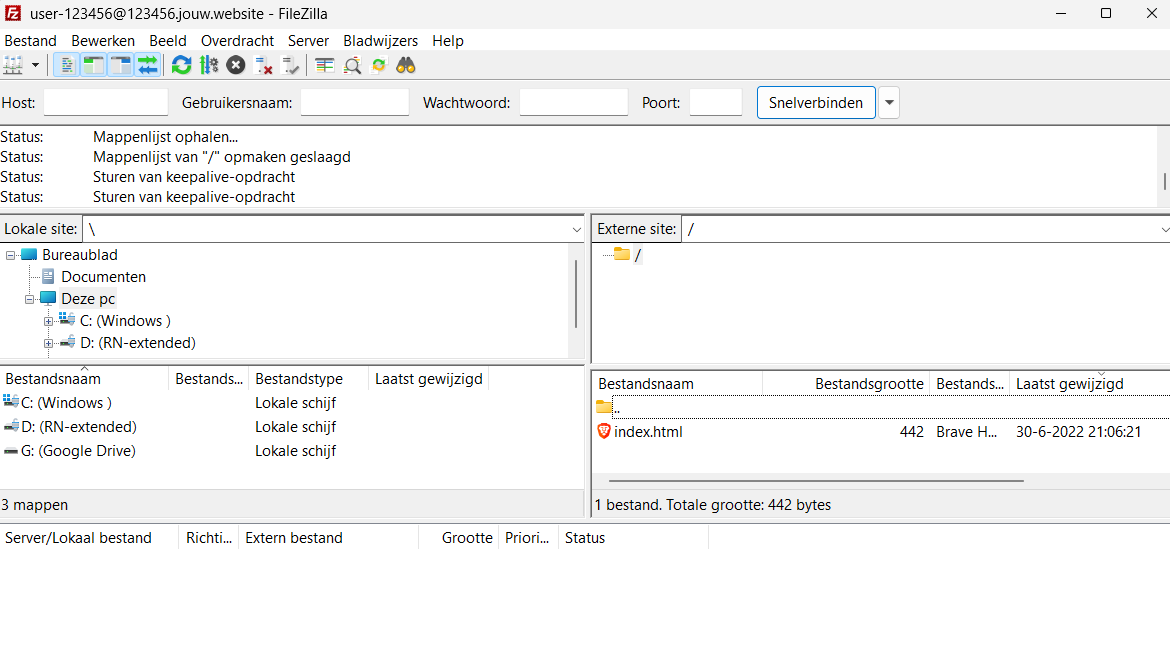Open the Bladwijzers menu
1170x645 pixels.
coord(381,41)
